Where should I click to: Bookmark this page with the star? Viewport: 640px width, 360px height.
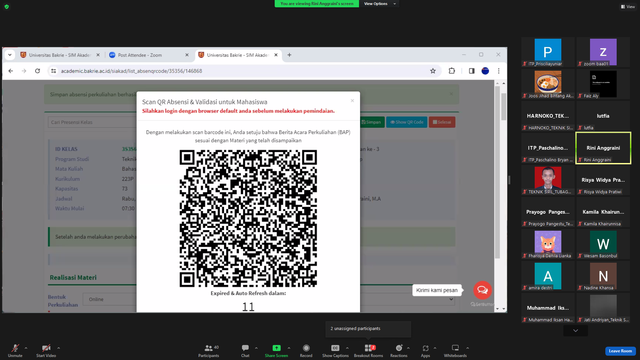433,71
